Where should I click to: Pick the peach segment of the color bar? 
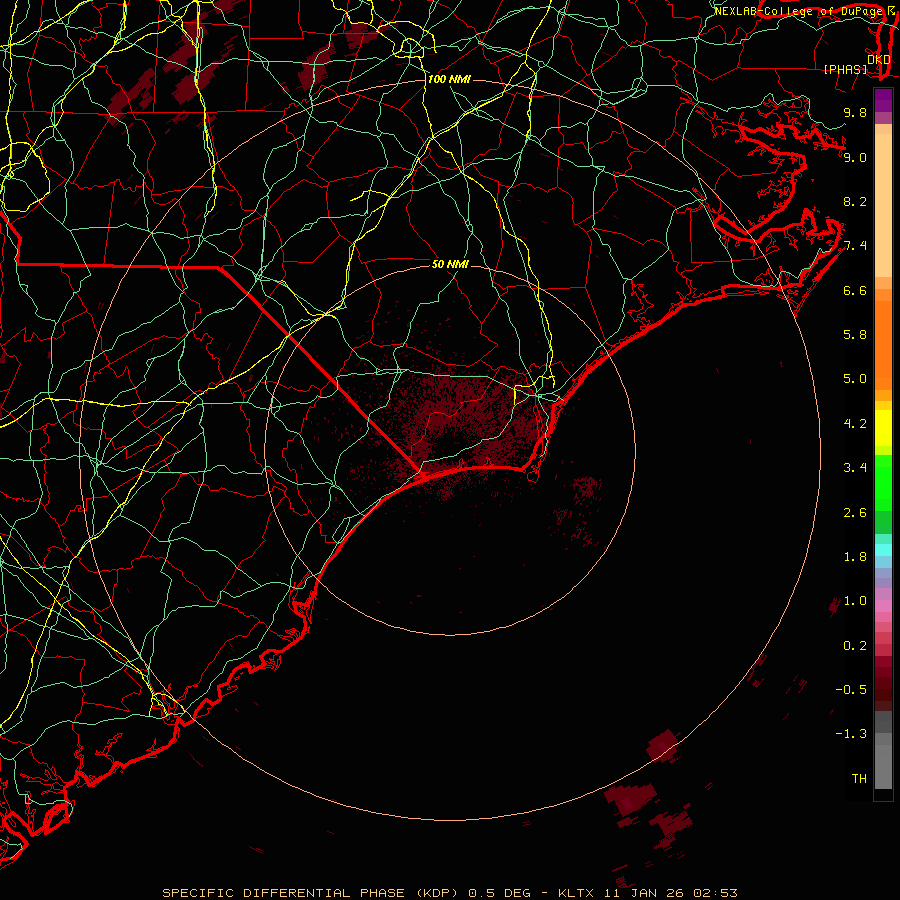[x=883, y=205]
